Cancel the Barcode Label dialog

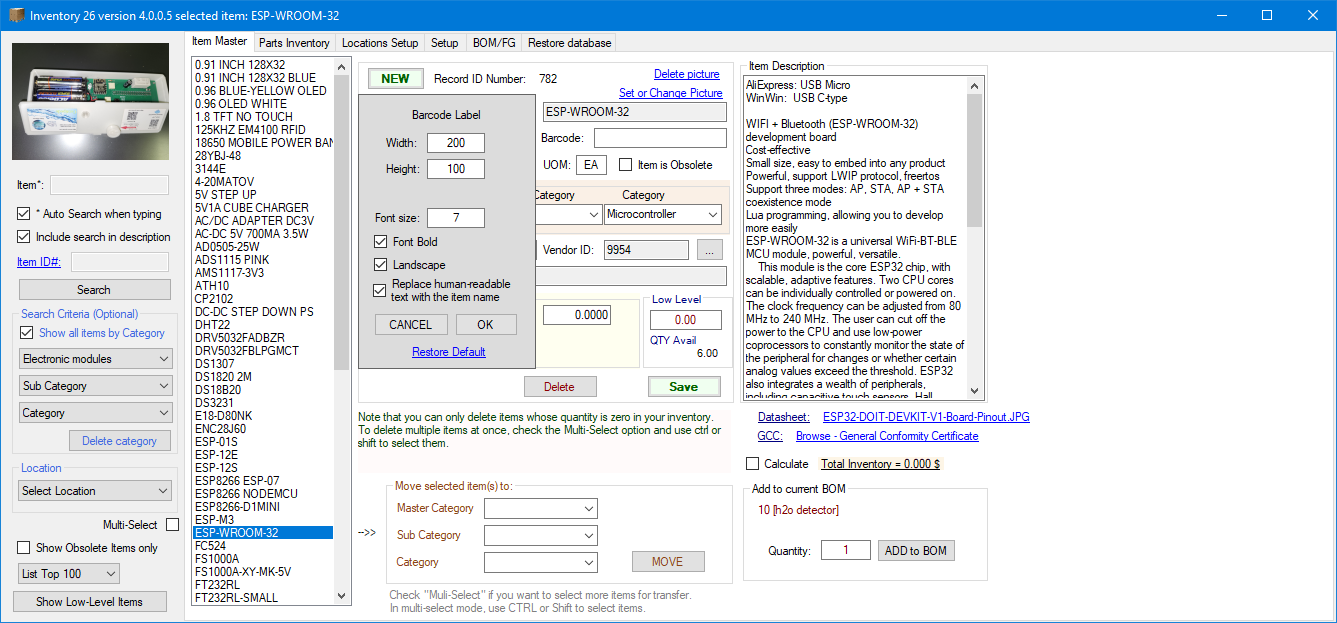point(411,325)
